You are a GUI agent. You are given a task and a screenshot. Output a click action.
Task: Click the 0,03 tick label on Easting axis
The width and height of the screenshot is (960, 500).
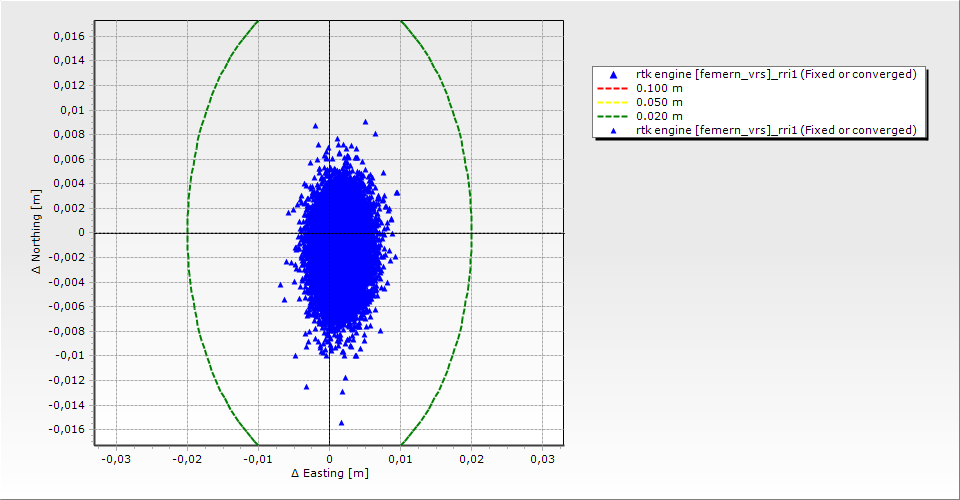click(x=541, y=459)
